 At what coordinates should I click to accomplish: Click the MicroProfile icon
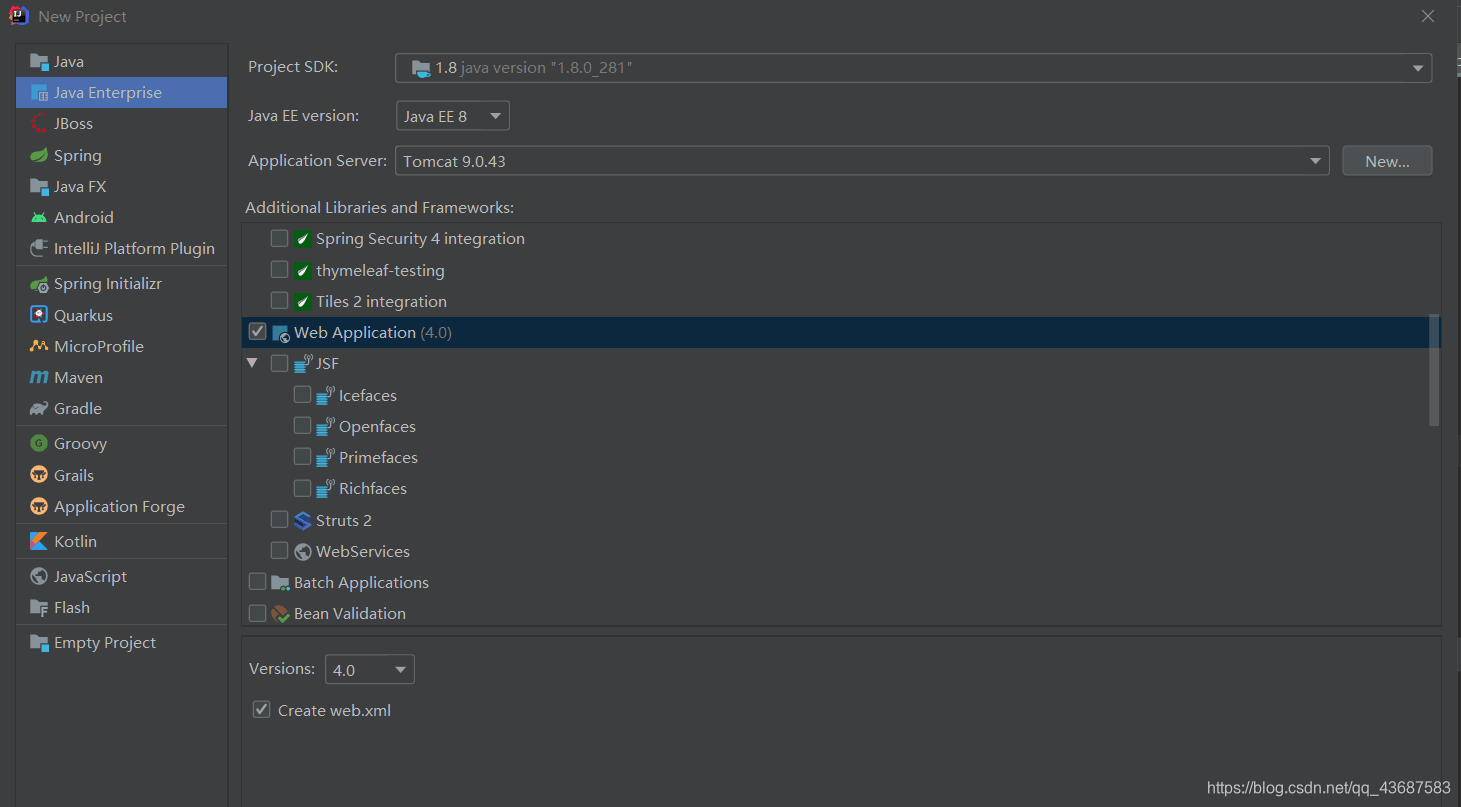coord(39,346)
